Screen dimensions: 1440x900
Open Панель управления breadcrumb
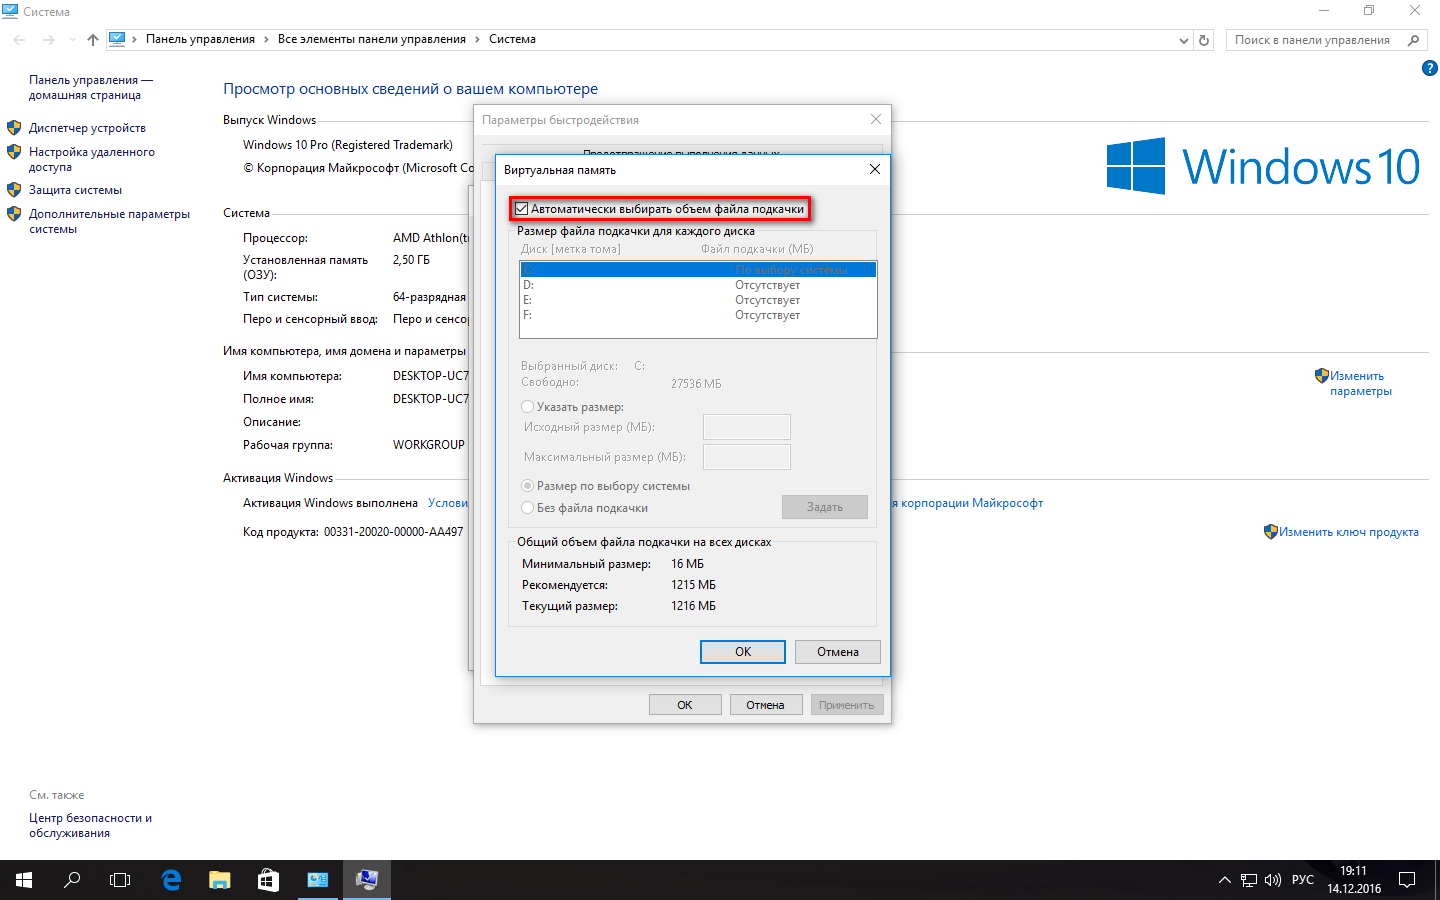coord(200,39)
